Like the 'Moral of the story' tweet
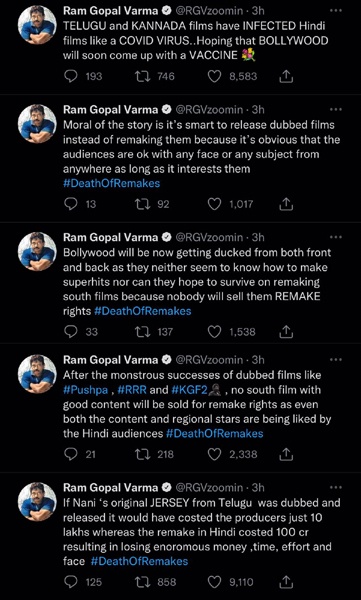This screenshot has width=361, height=600. click(214, 204)
